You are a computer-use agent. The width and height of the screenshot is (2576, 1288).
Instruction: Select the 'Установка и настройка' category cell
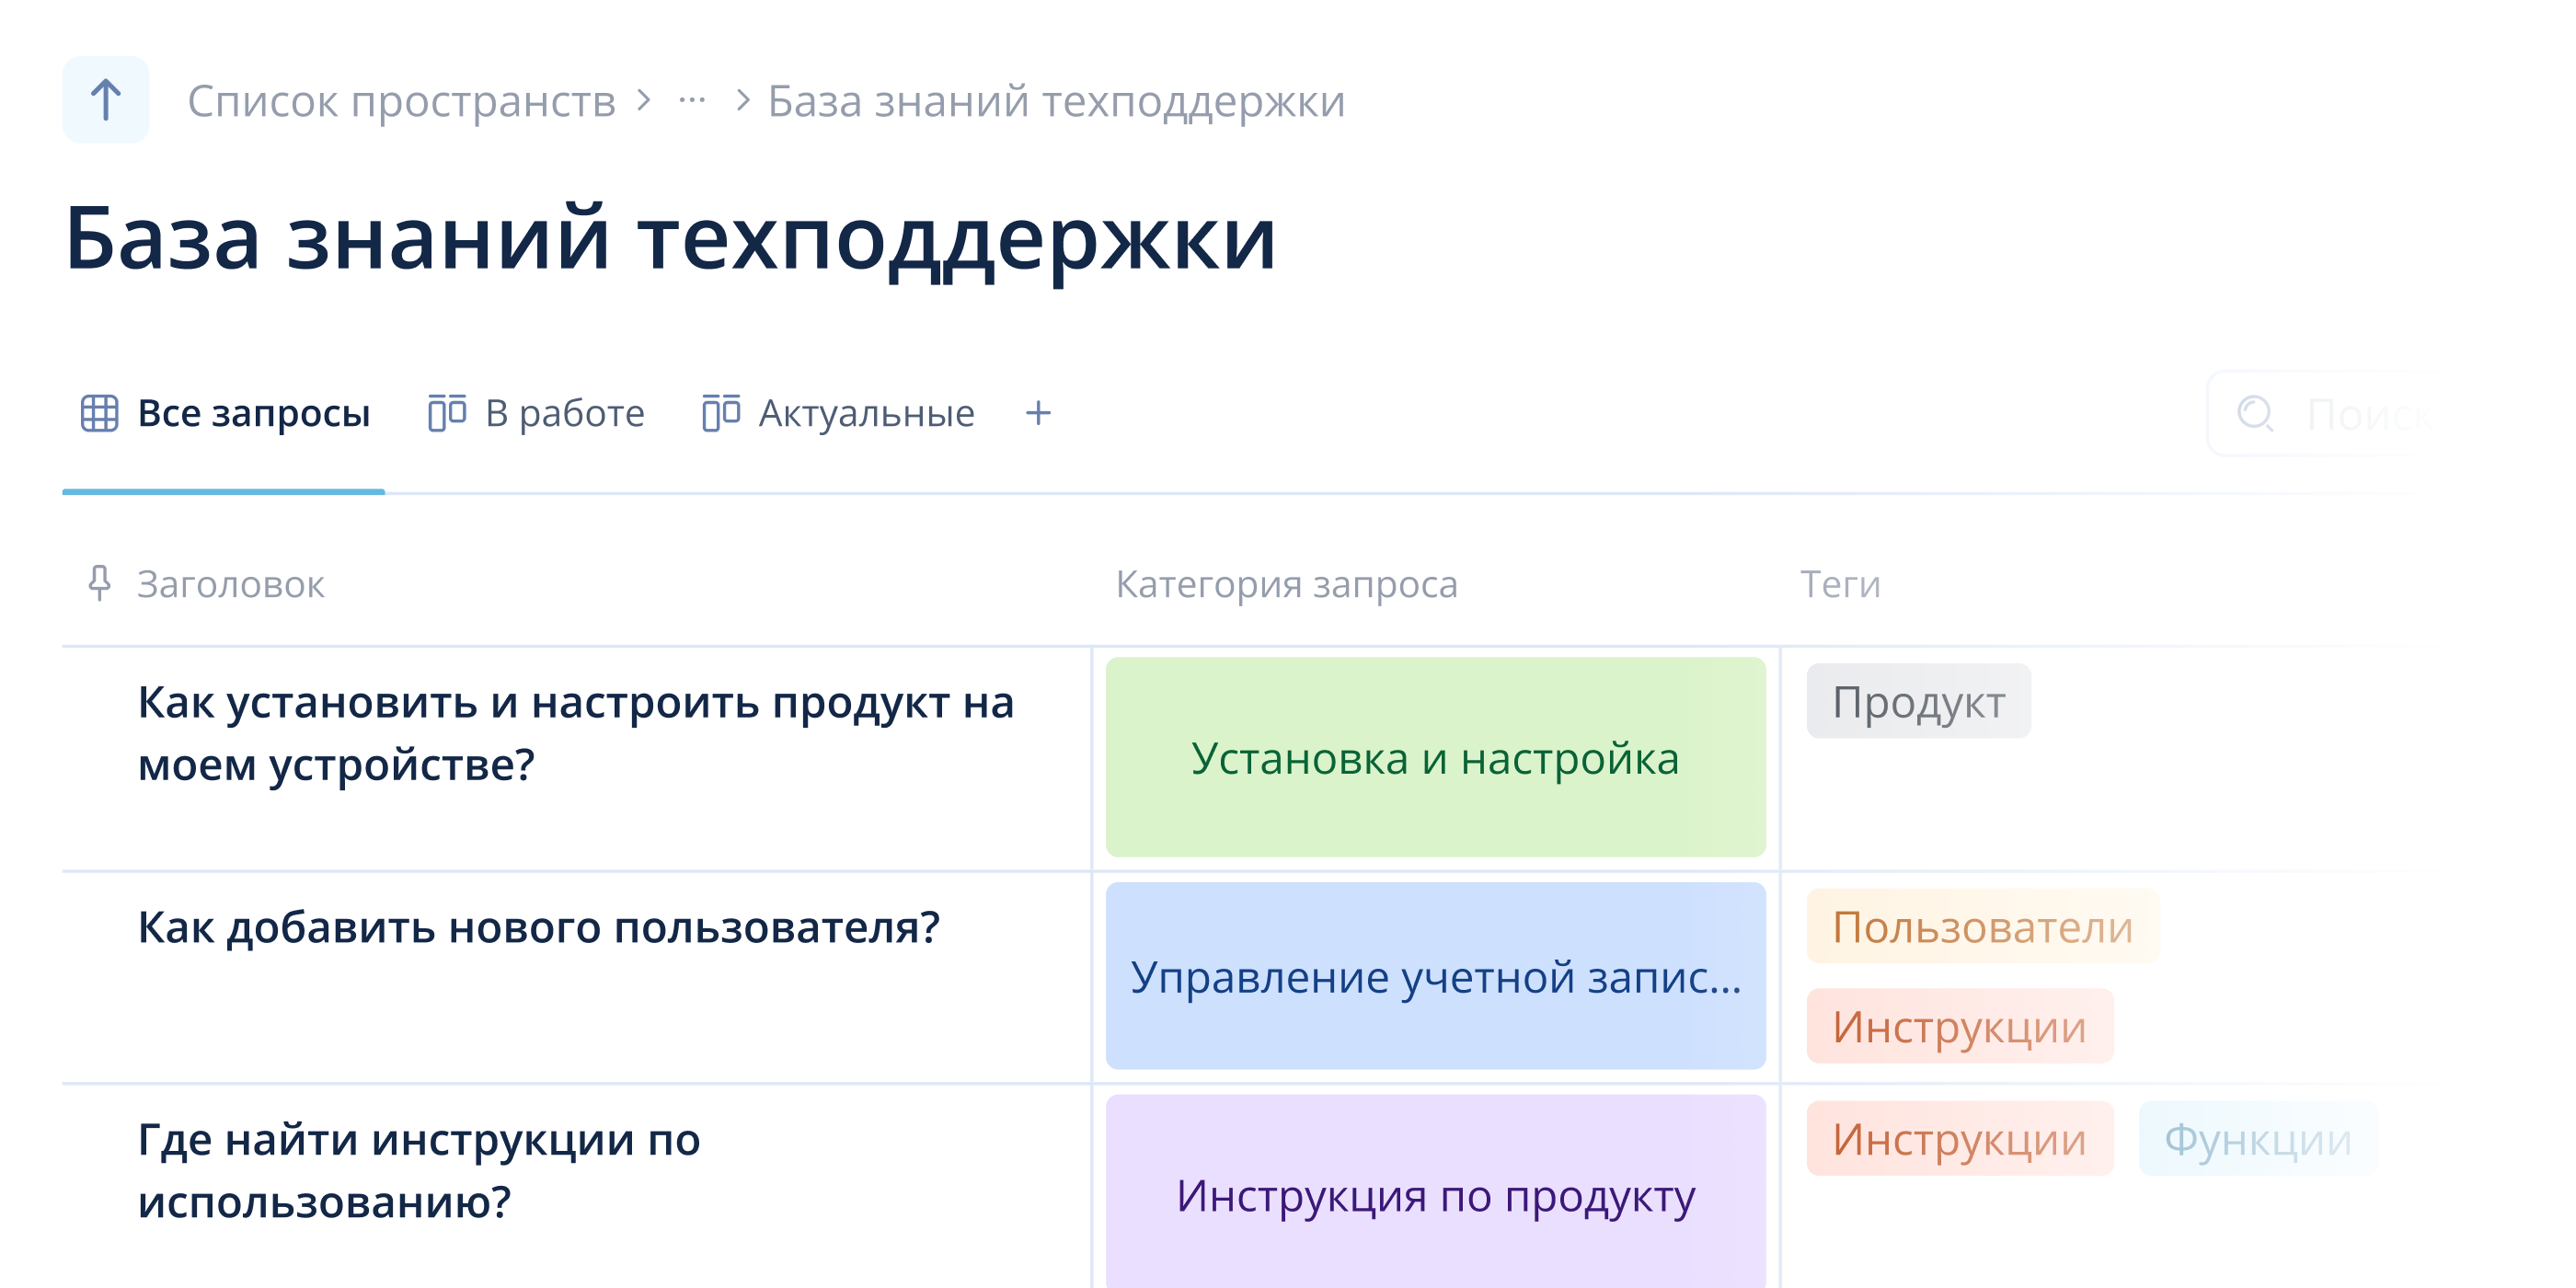click(x=1435, y=757)
